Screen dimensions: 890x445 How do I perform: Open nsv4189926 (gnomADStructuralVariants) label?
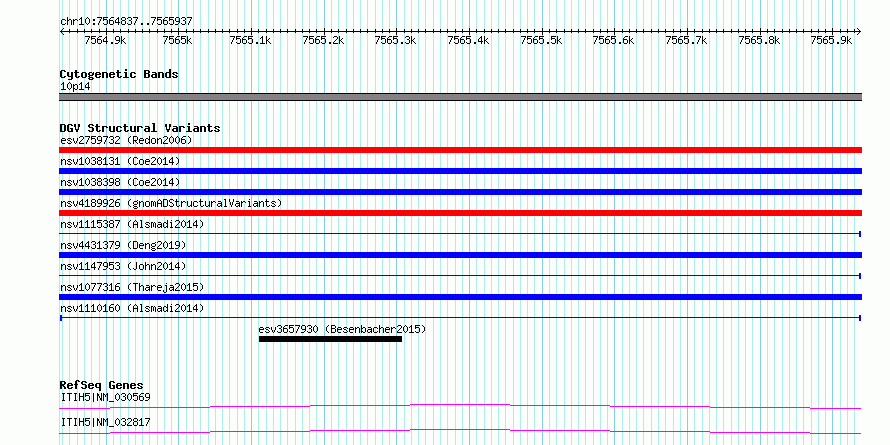(171, 203)
